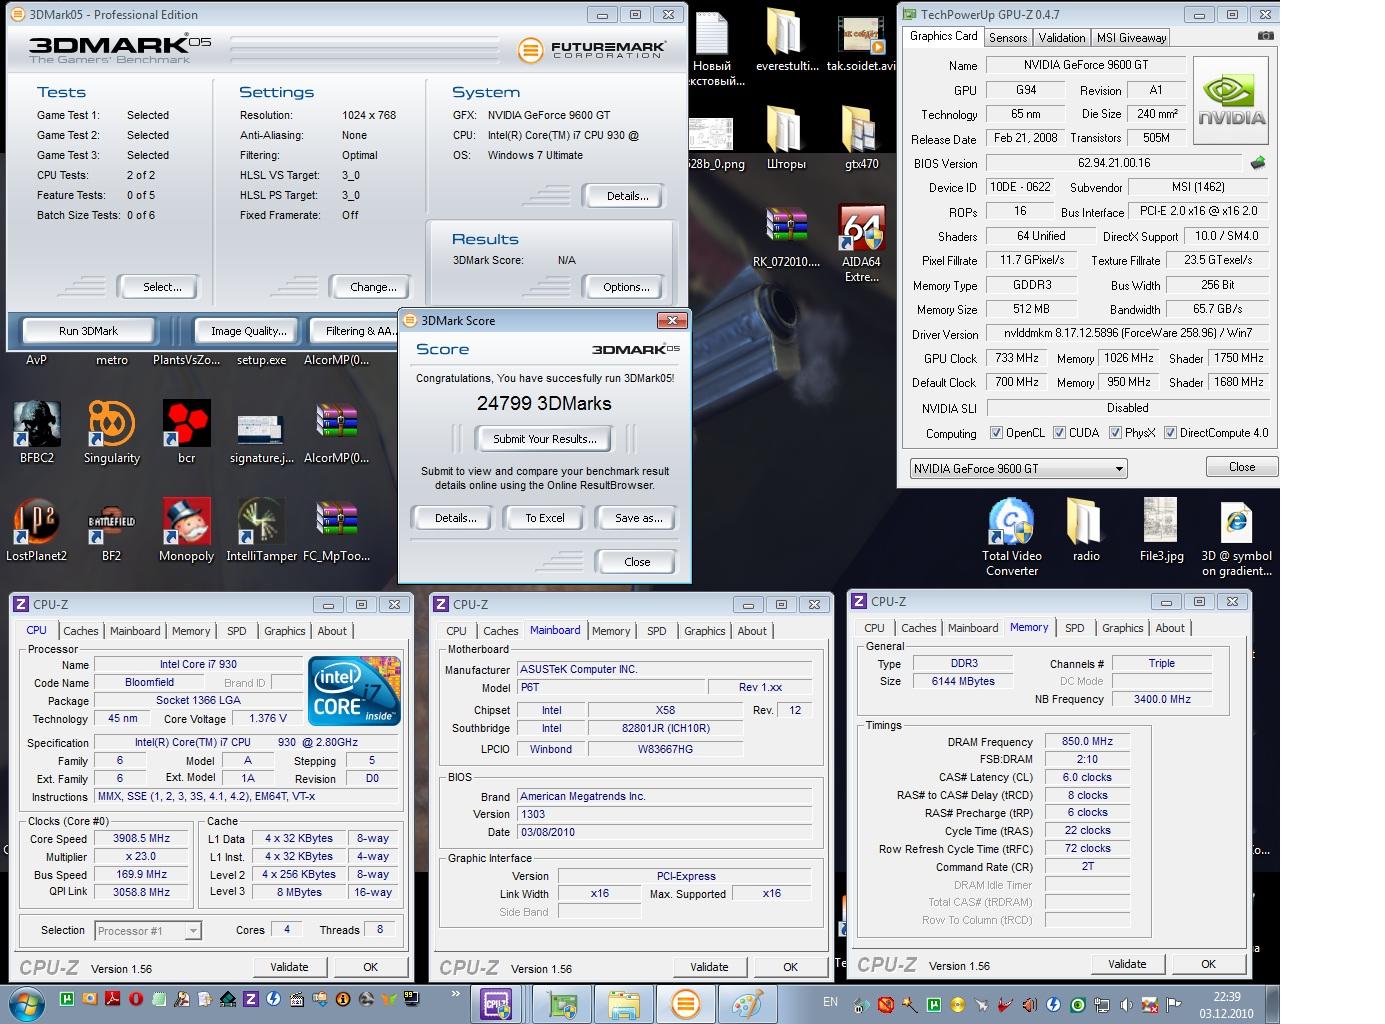Image resolution: width=1385 pixels, height=1024 pixels.
Task: Click the Windows Start orb
Action: (x=27, y=1002)
